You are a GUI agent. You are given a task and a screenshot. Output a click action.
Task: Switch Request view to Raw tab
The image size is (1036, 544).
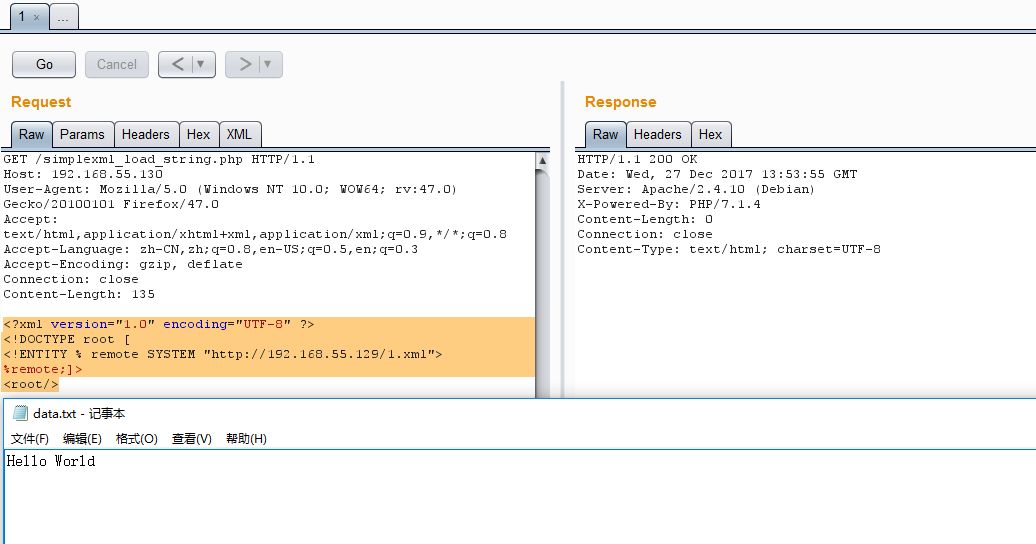click(31, 134)
